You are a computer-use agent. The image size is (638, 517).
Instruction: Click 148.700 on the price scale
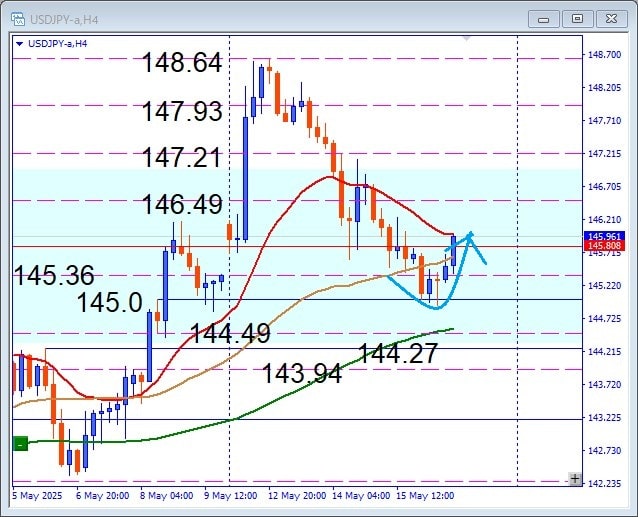point(605,55)
